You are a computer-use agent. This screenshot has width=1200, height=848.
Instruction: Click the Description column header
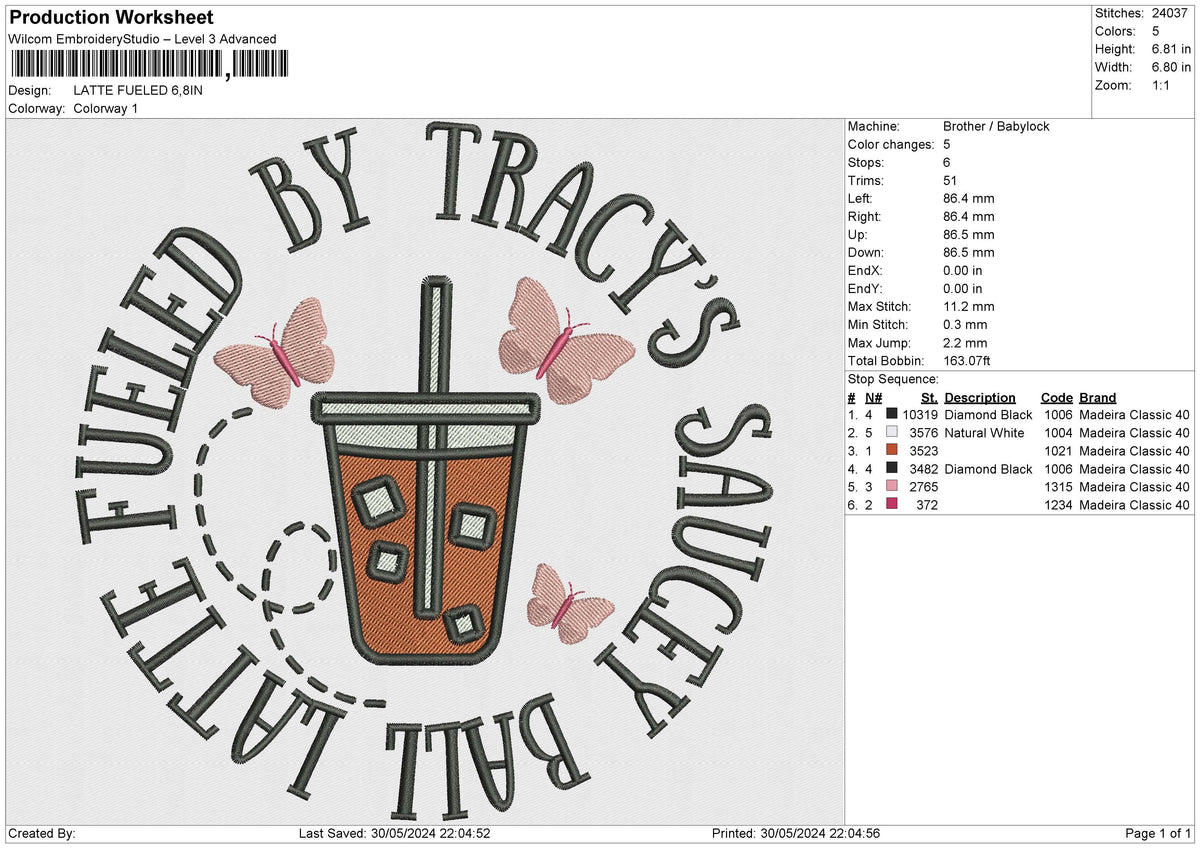(x=980, y=397)
